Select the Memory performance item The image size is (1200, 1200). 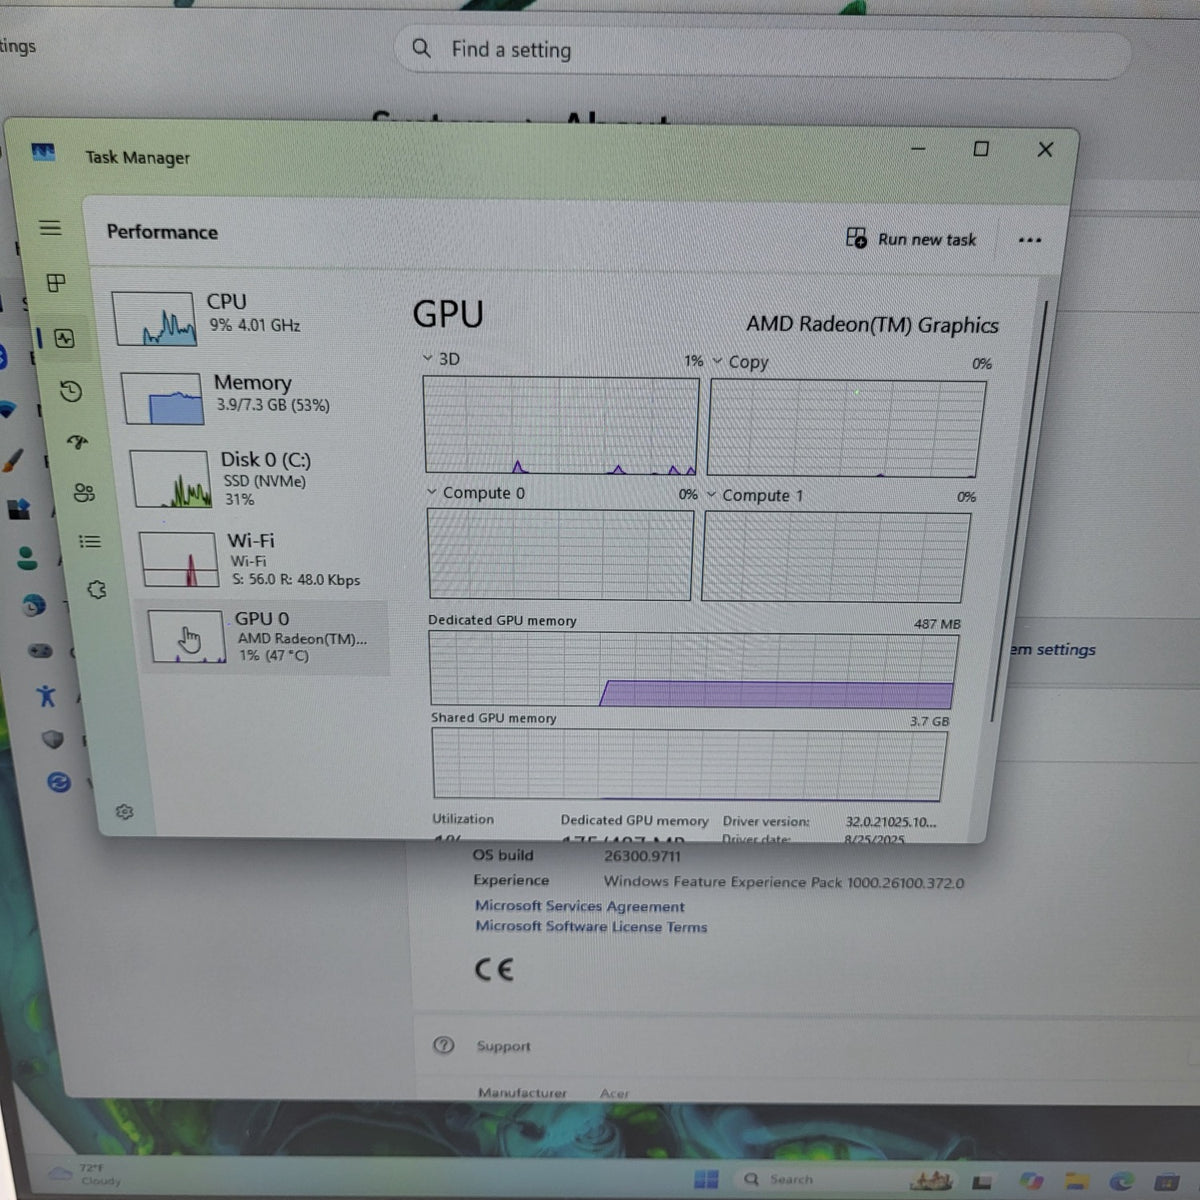click(x=252, y=395)
